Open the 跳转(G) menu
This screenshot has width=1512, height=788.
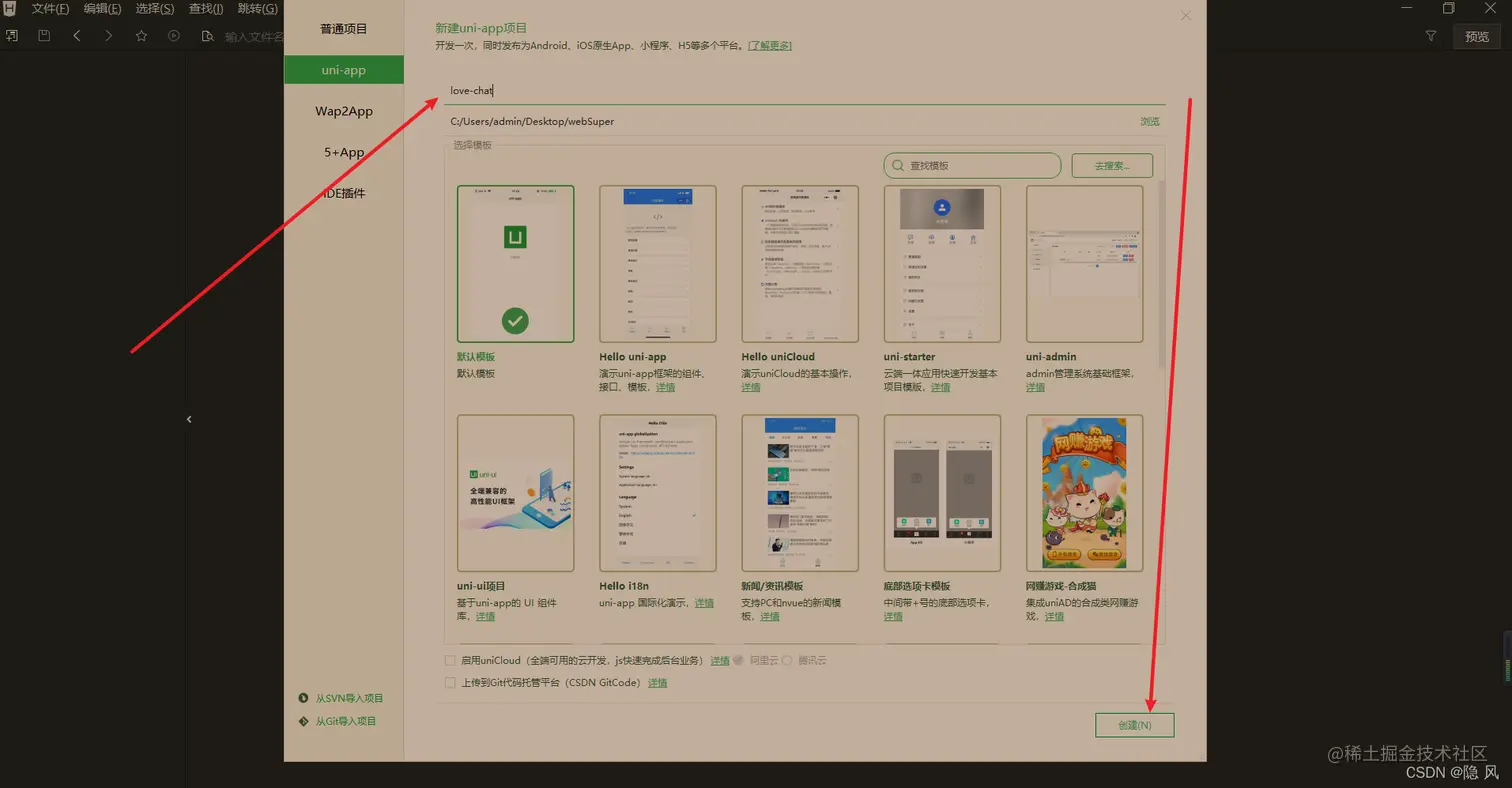(x=258, y=9)
